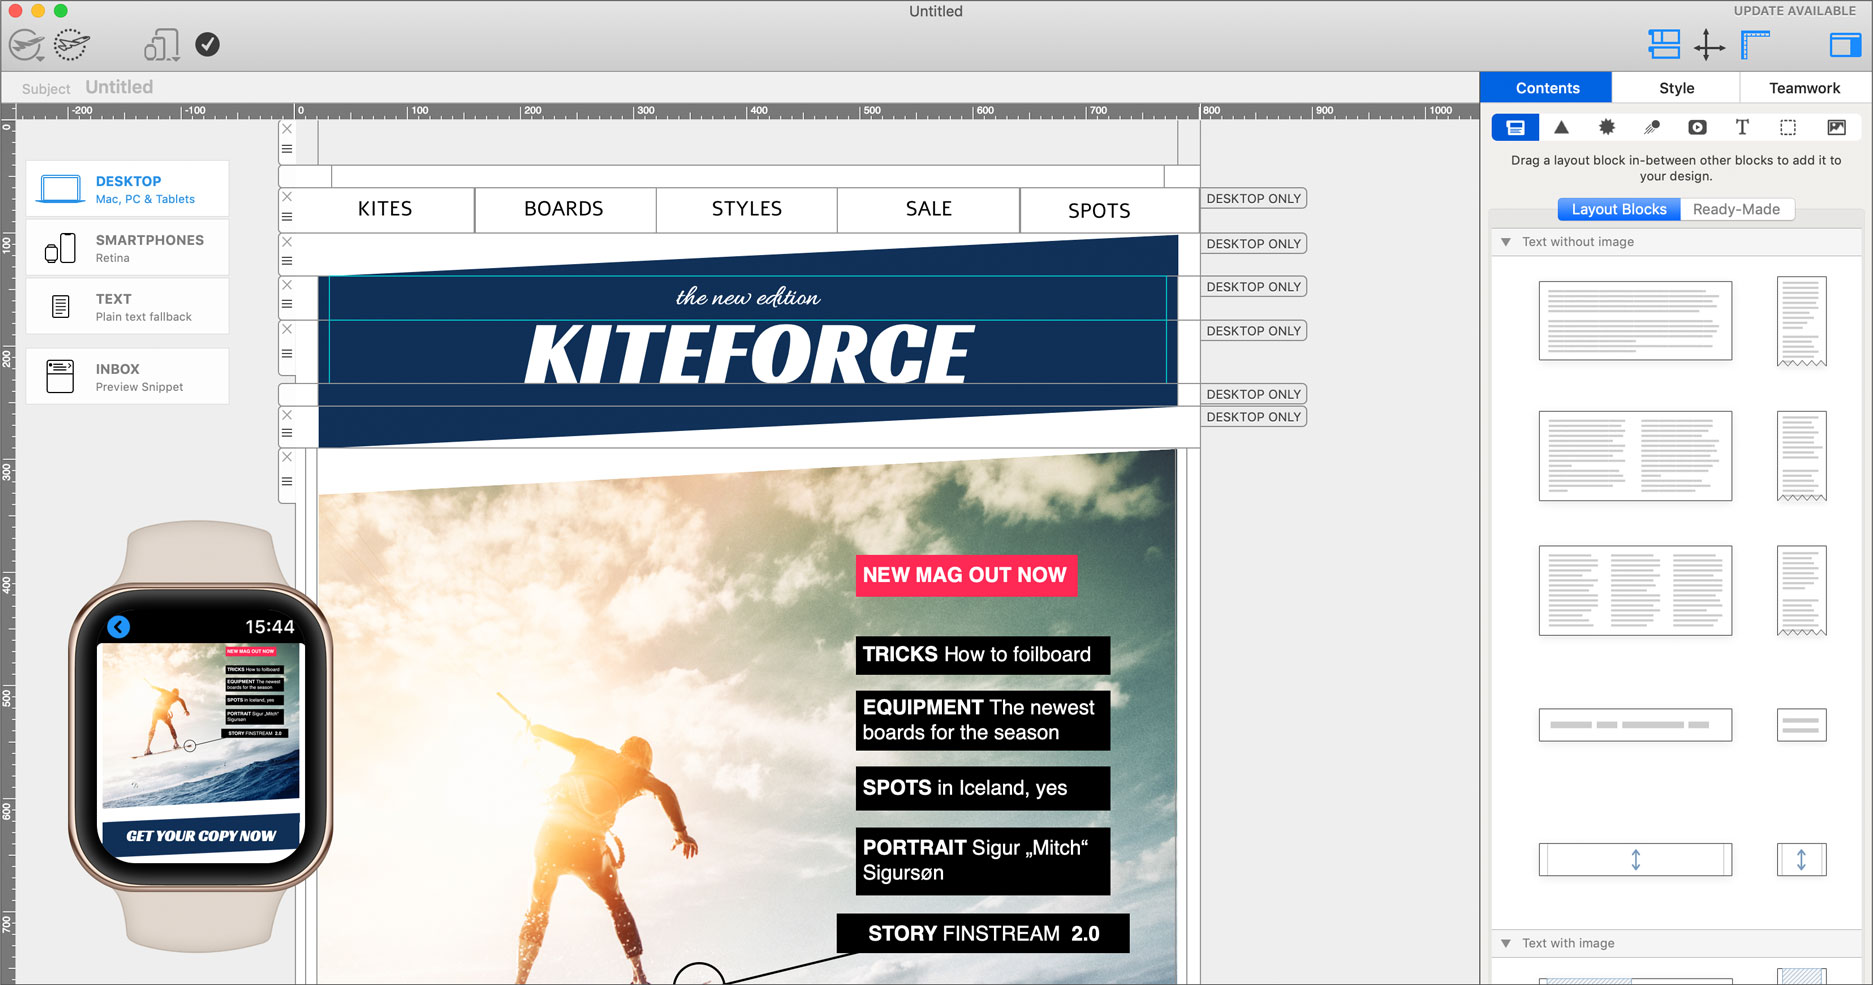Click the back arrow on the watch preview
Image resolution: width=1873 pixels, height=985 pixels.
point(118,627)
